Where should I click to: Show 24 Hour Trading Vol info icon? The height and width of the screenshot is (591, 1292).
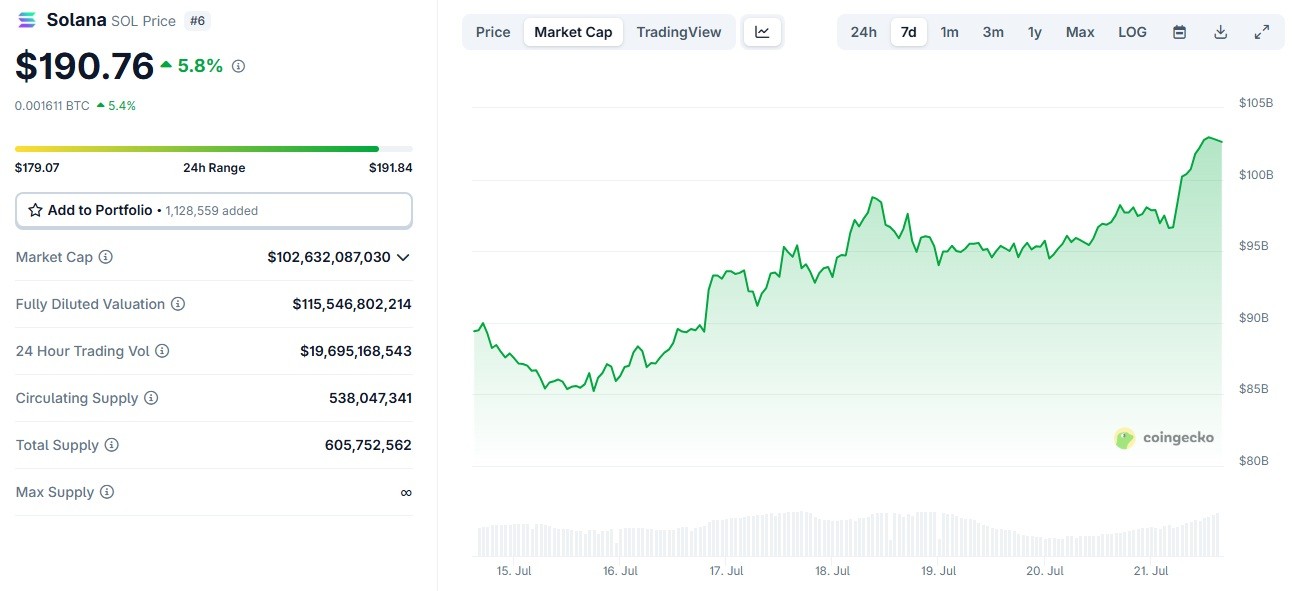tap(162, 351)
